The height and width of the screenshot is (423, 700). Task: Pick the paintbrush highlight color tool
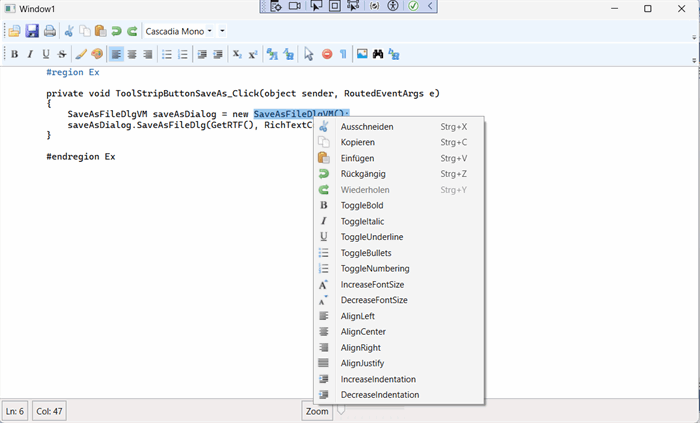click(81, 54)
